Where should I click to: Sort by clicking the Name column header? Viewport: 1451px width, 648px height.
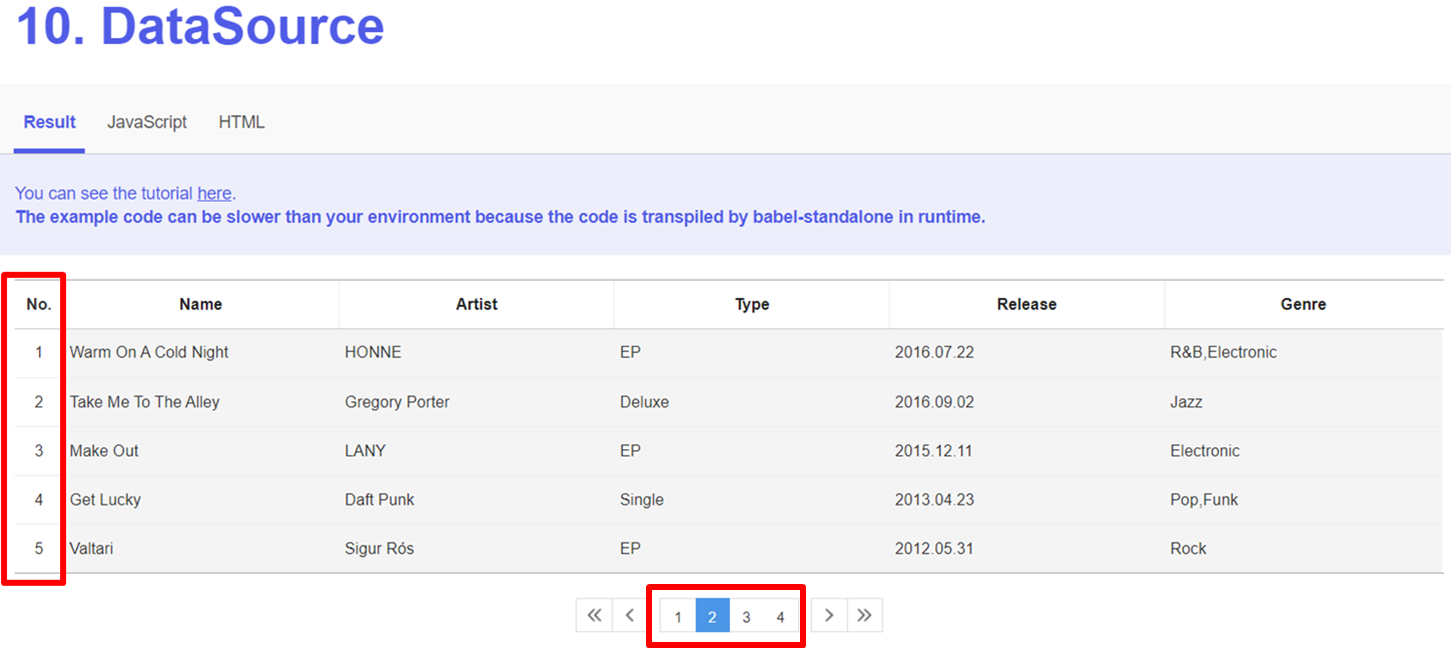200,304
